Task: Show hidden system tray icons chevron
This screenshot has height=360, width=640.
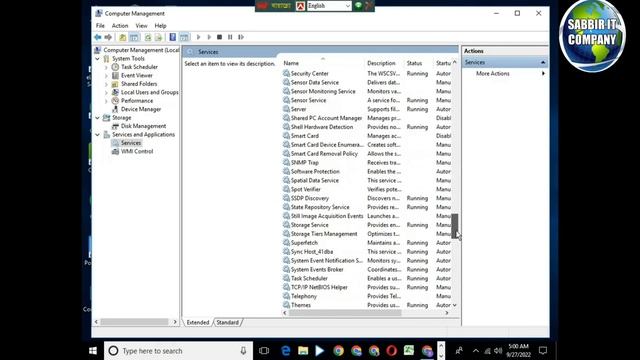Action: coord(476,351)
